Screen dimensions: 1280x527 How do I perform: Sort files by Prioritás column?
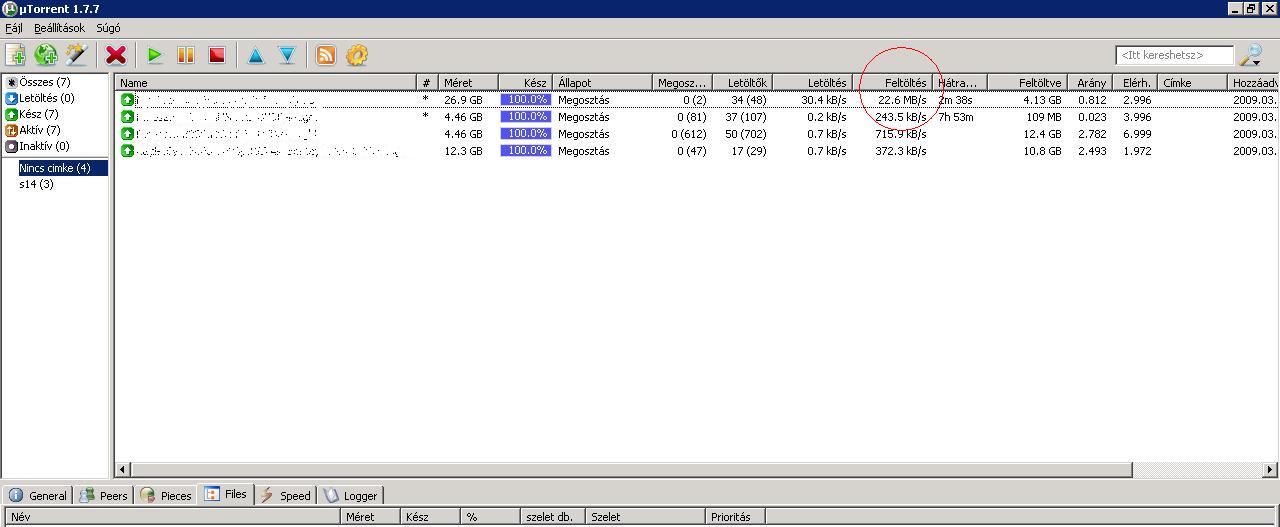coord(736,517)
